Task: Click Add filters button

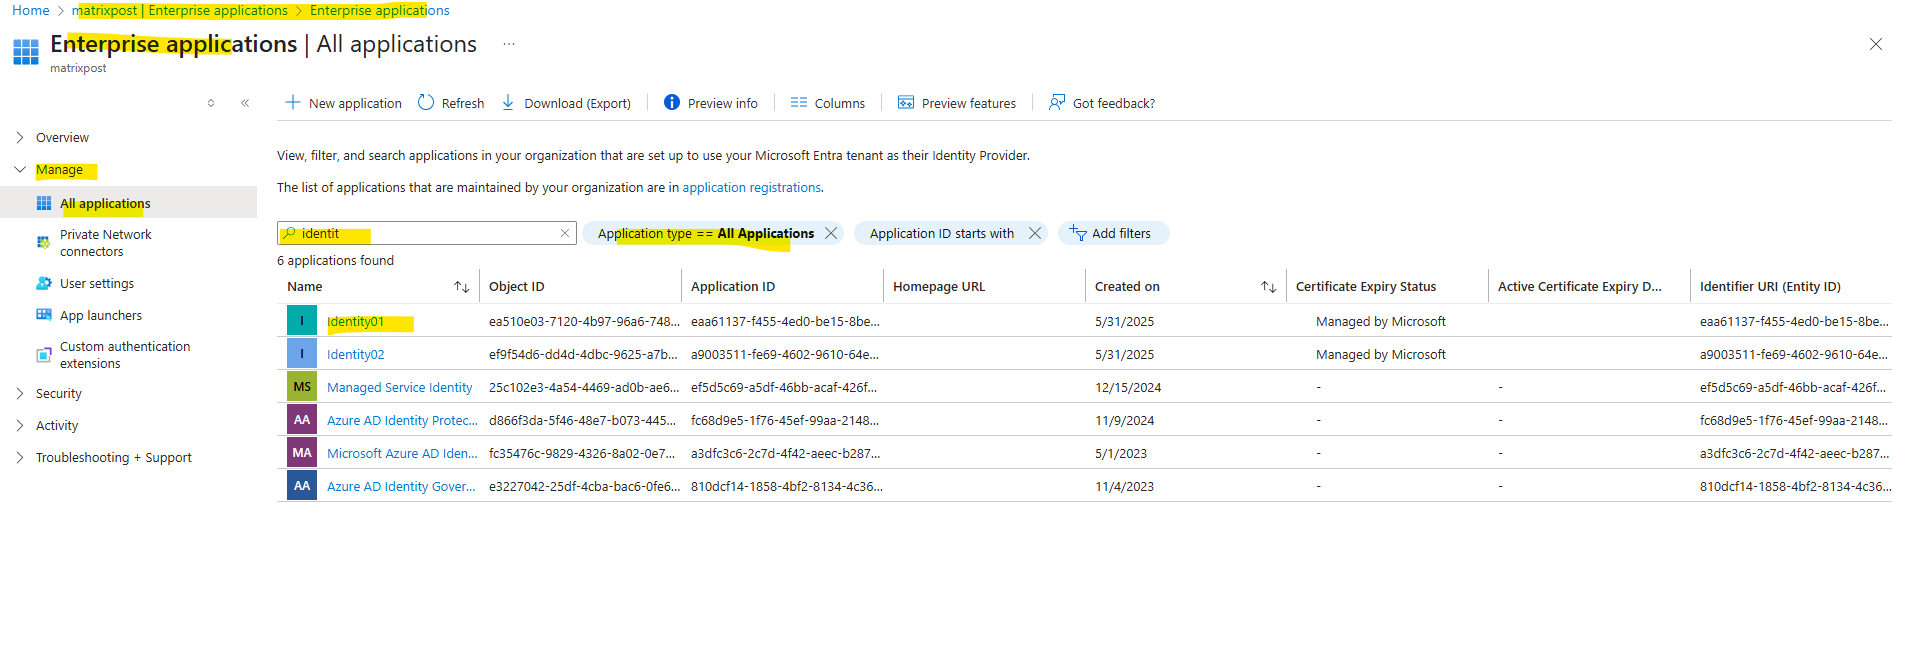Action: (1113, 233)
